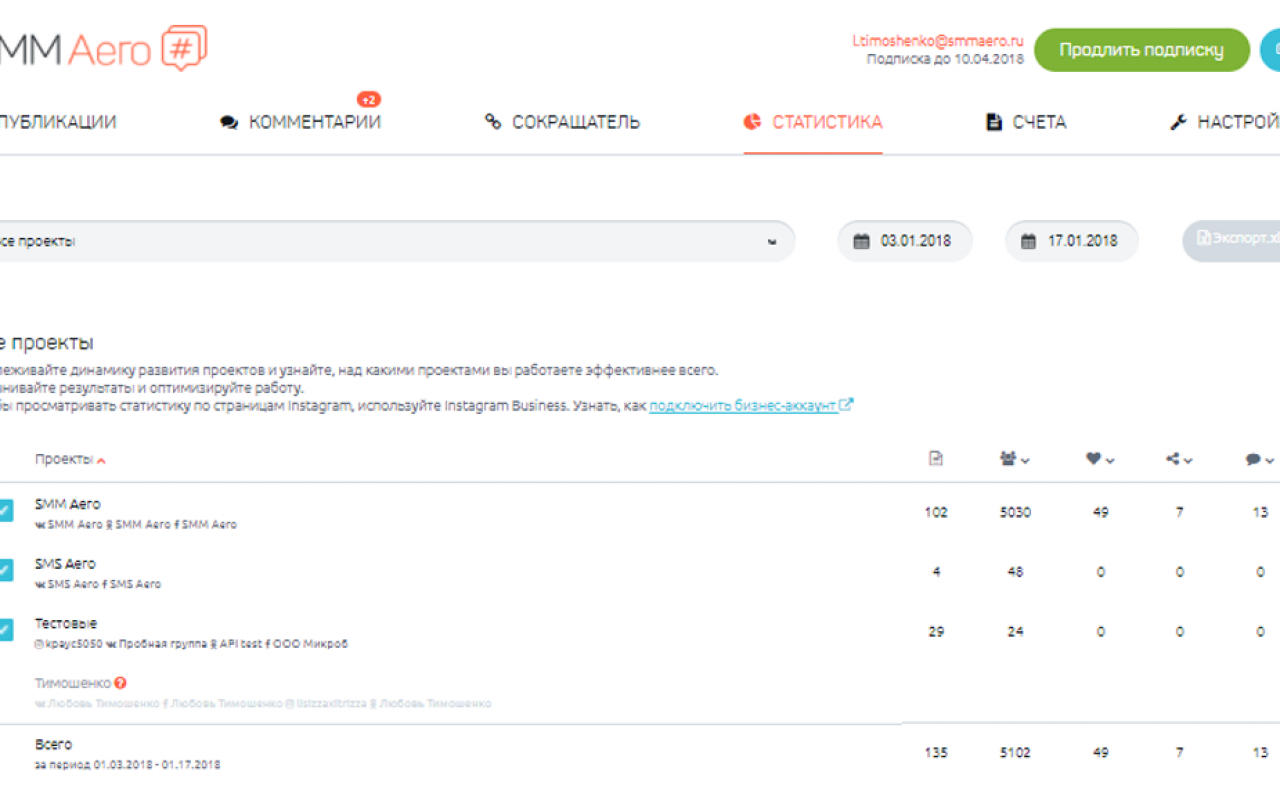Sort by the comments bubble icon column

click(x=1259, y=459)
